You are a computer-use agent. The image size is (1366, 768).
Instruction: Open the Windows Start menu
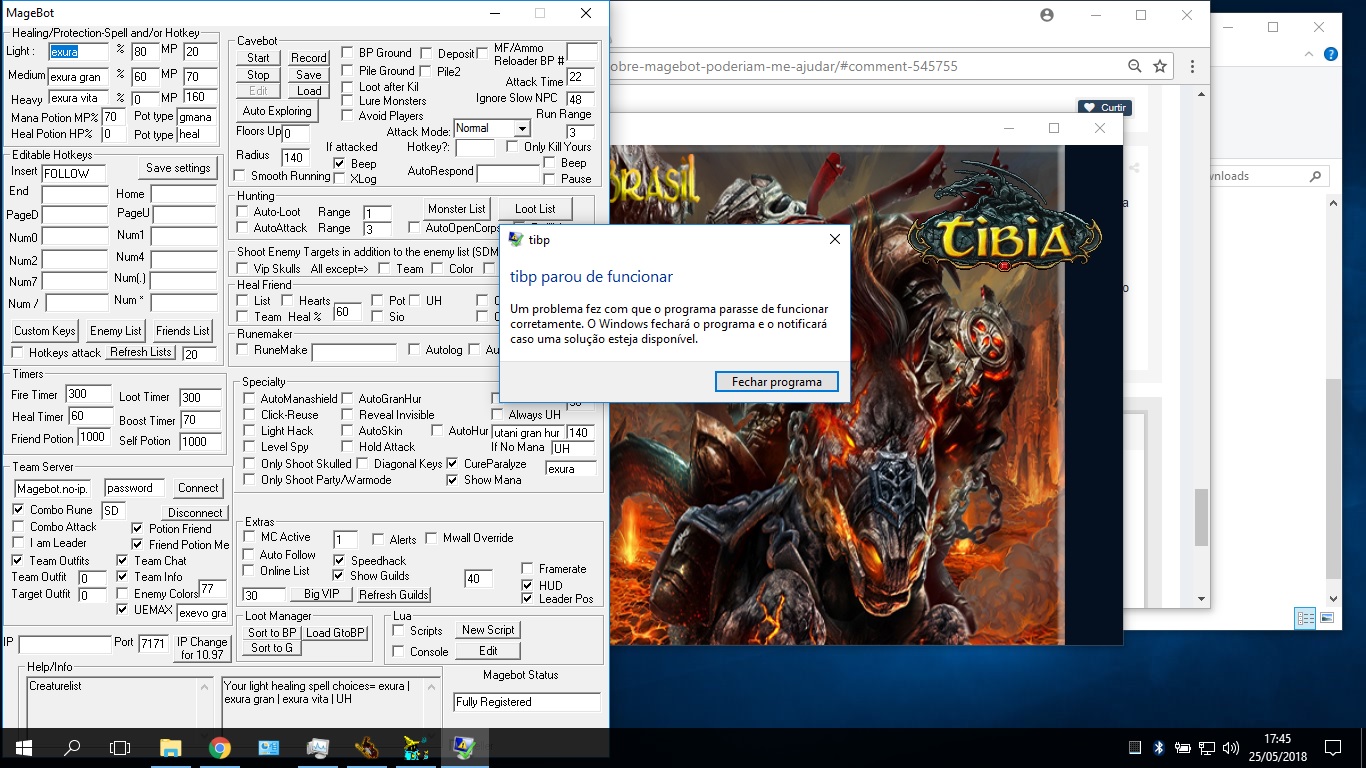click(x=23, y=747)
